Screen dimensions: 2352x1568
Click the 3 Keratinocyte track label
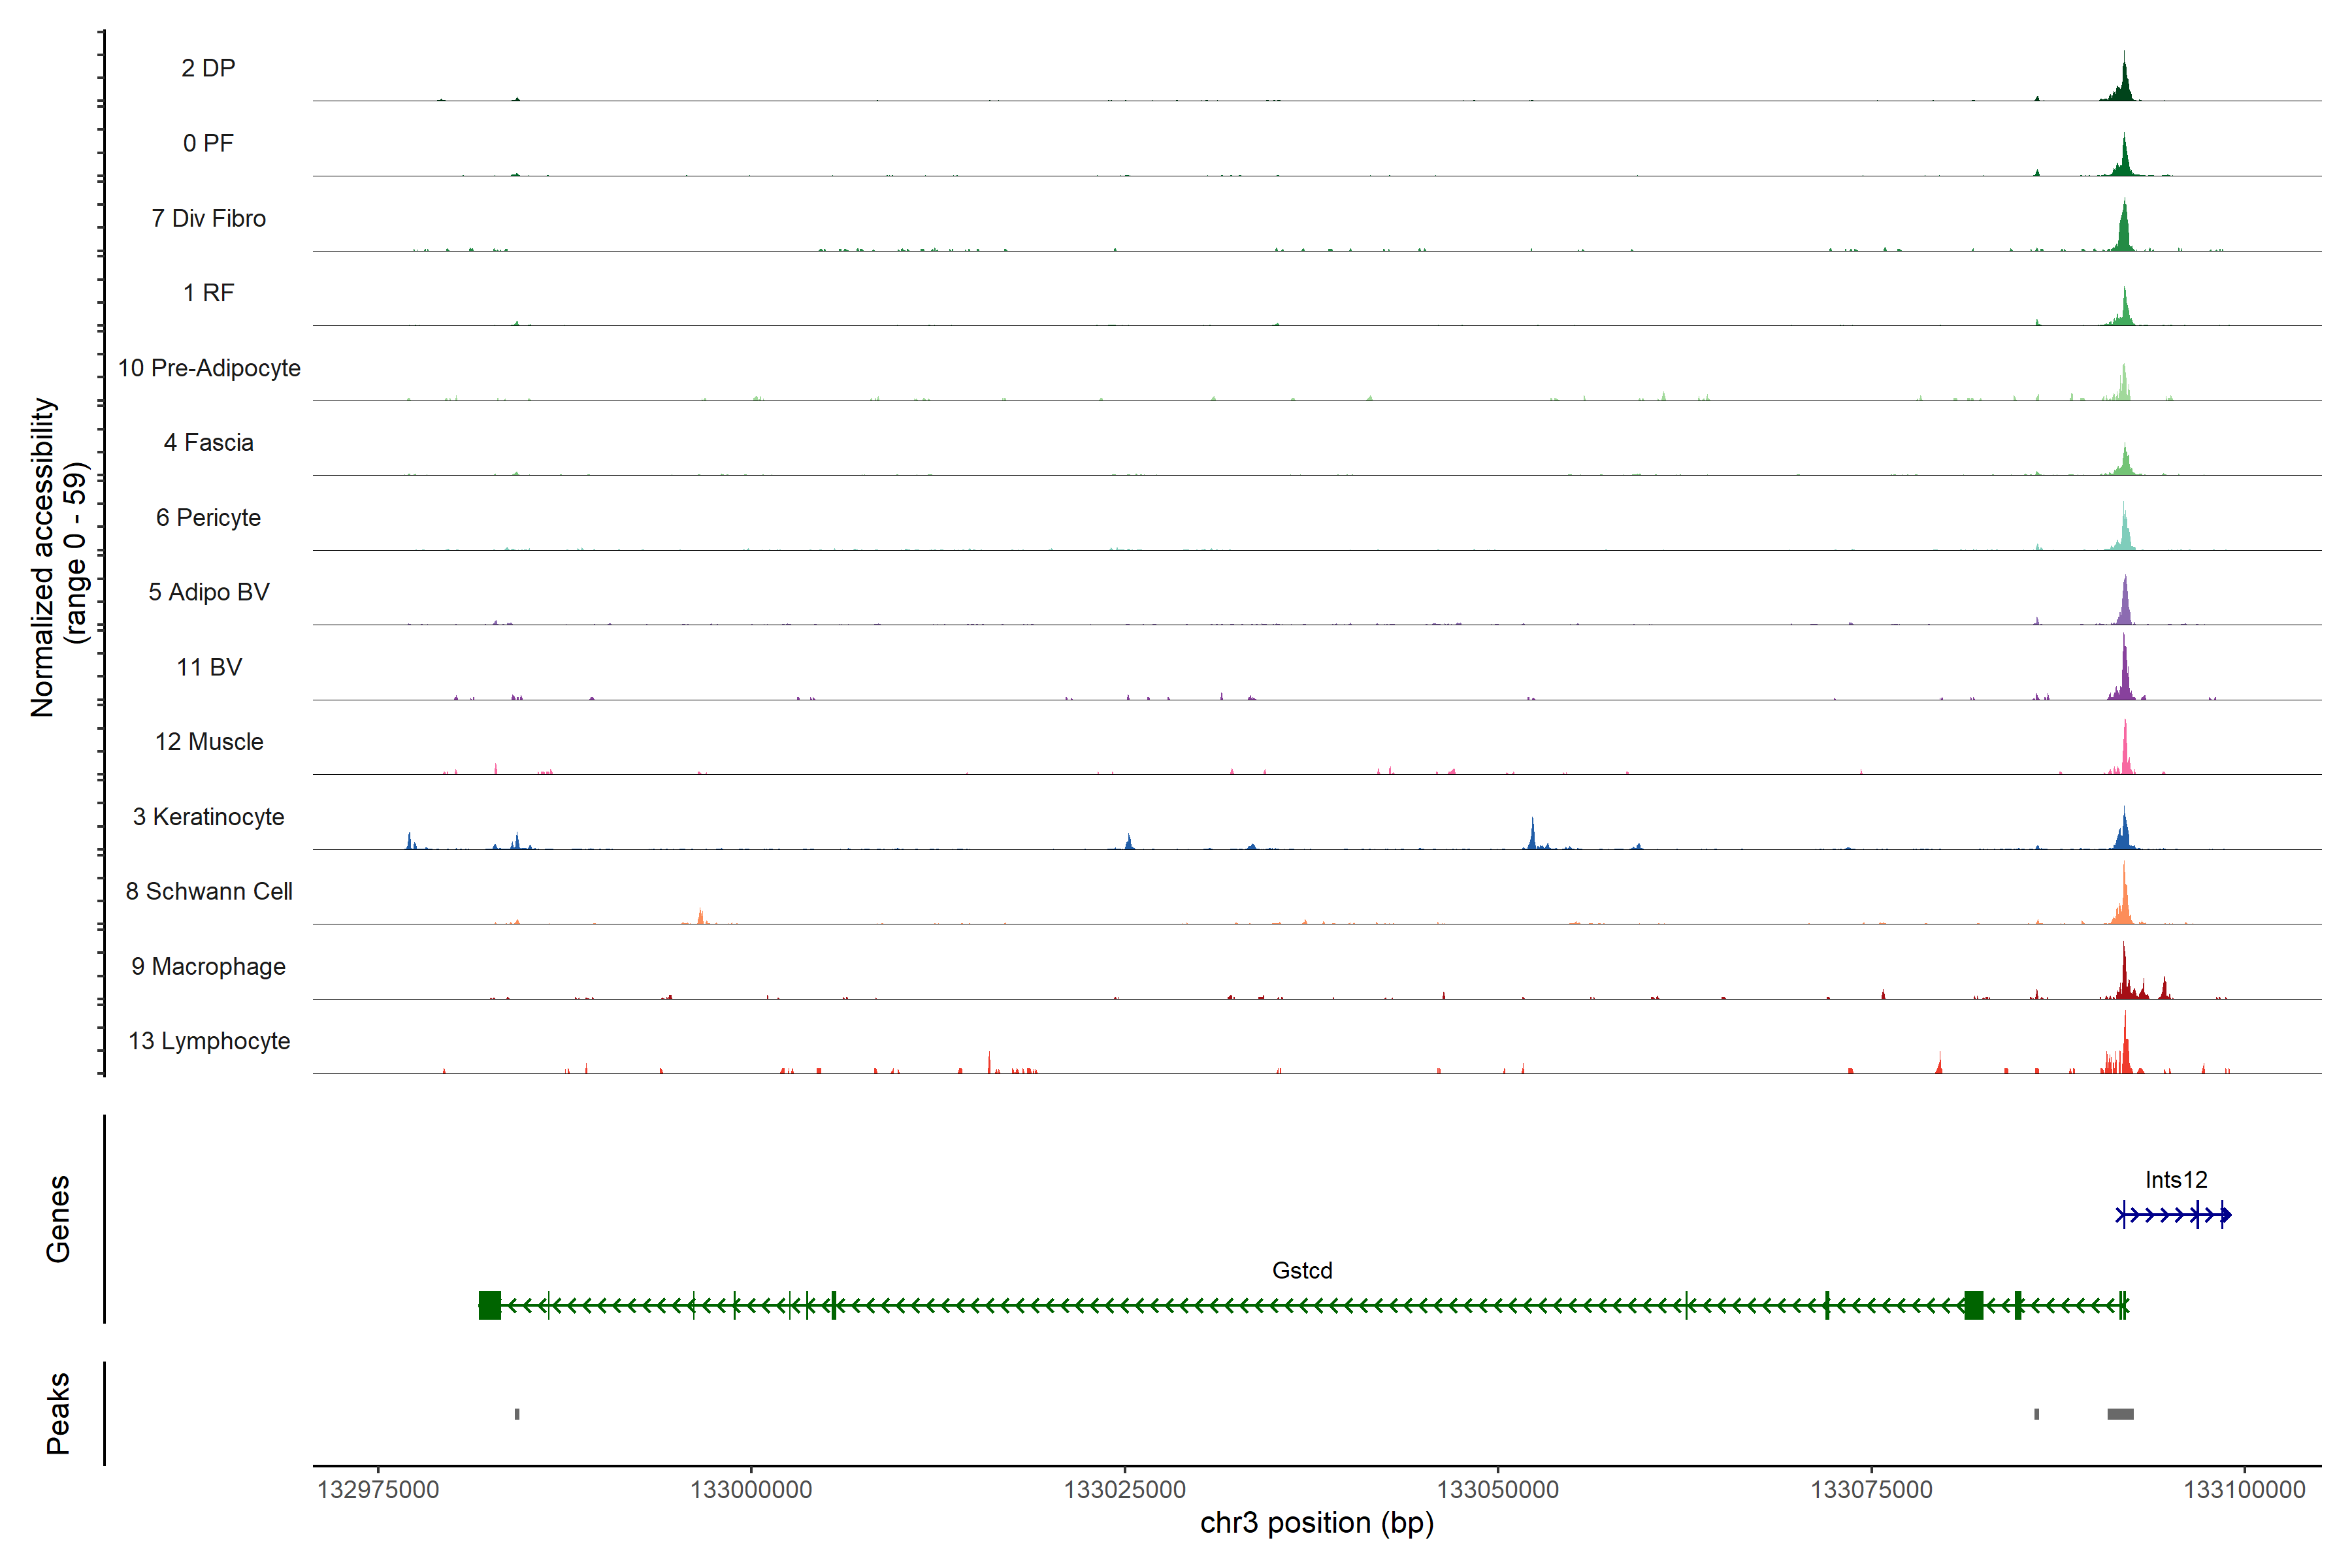[x=208, y=817]
